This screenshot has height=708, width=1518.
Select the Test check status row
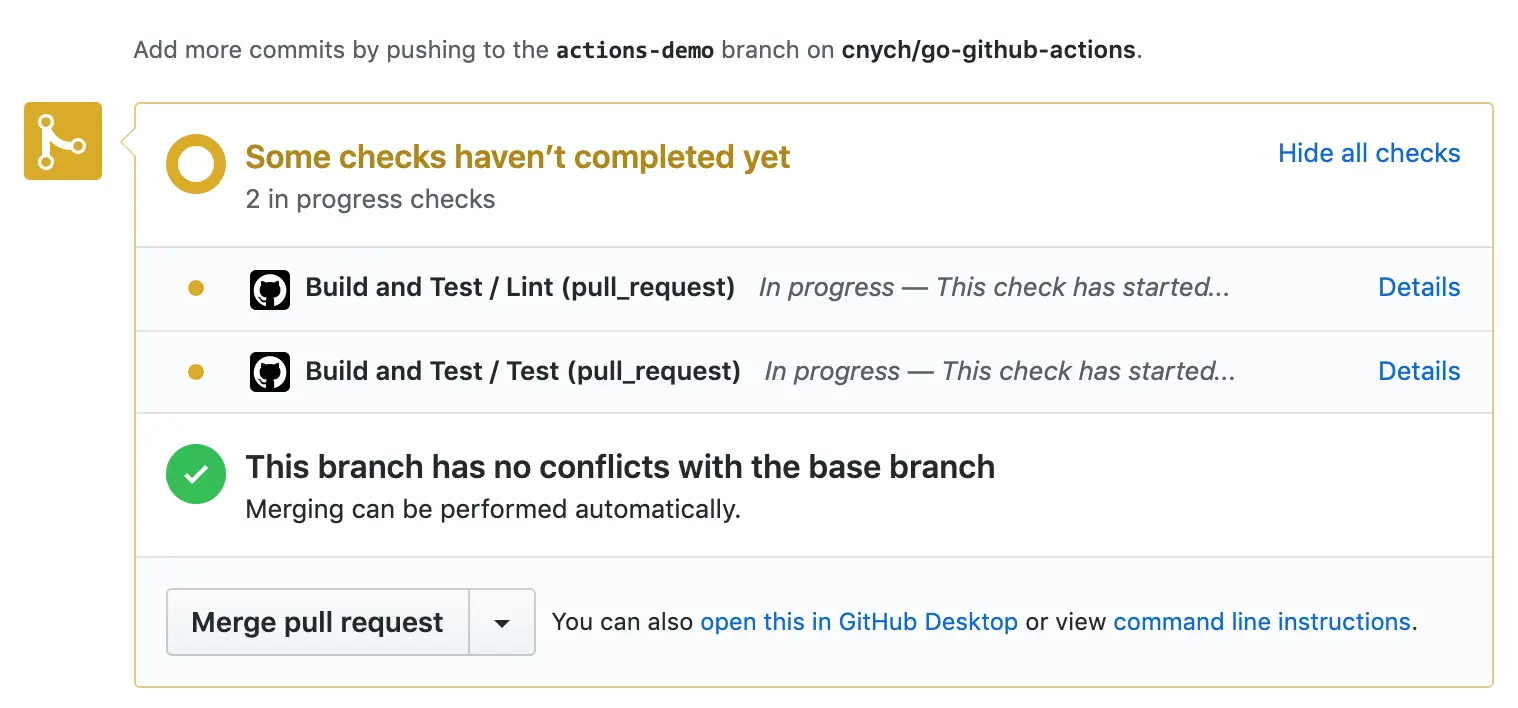pyautogui.click(x=700, y=371)
